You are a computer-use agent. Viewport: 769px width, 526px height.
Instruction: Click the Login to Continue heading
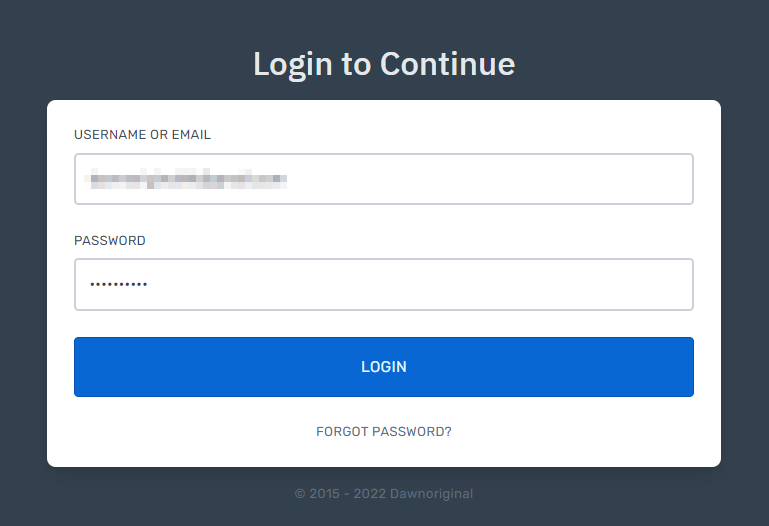point(384,64)
